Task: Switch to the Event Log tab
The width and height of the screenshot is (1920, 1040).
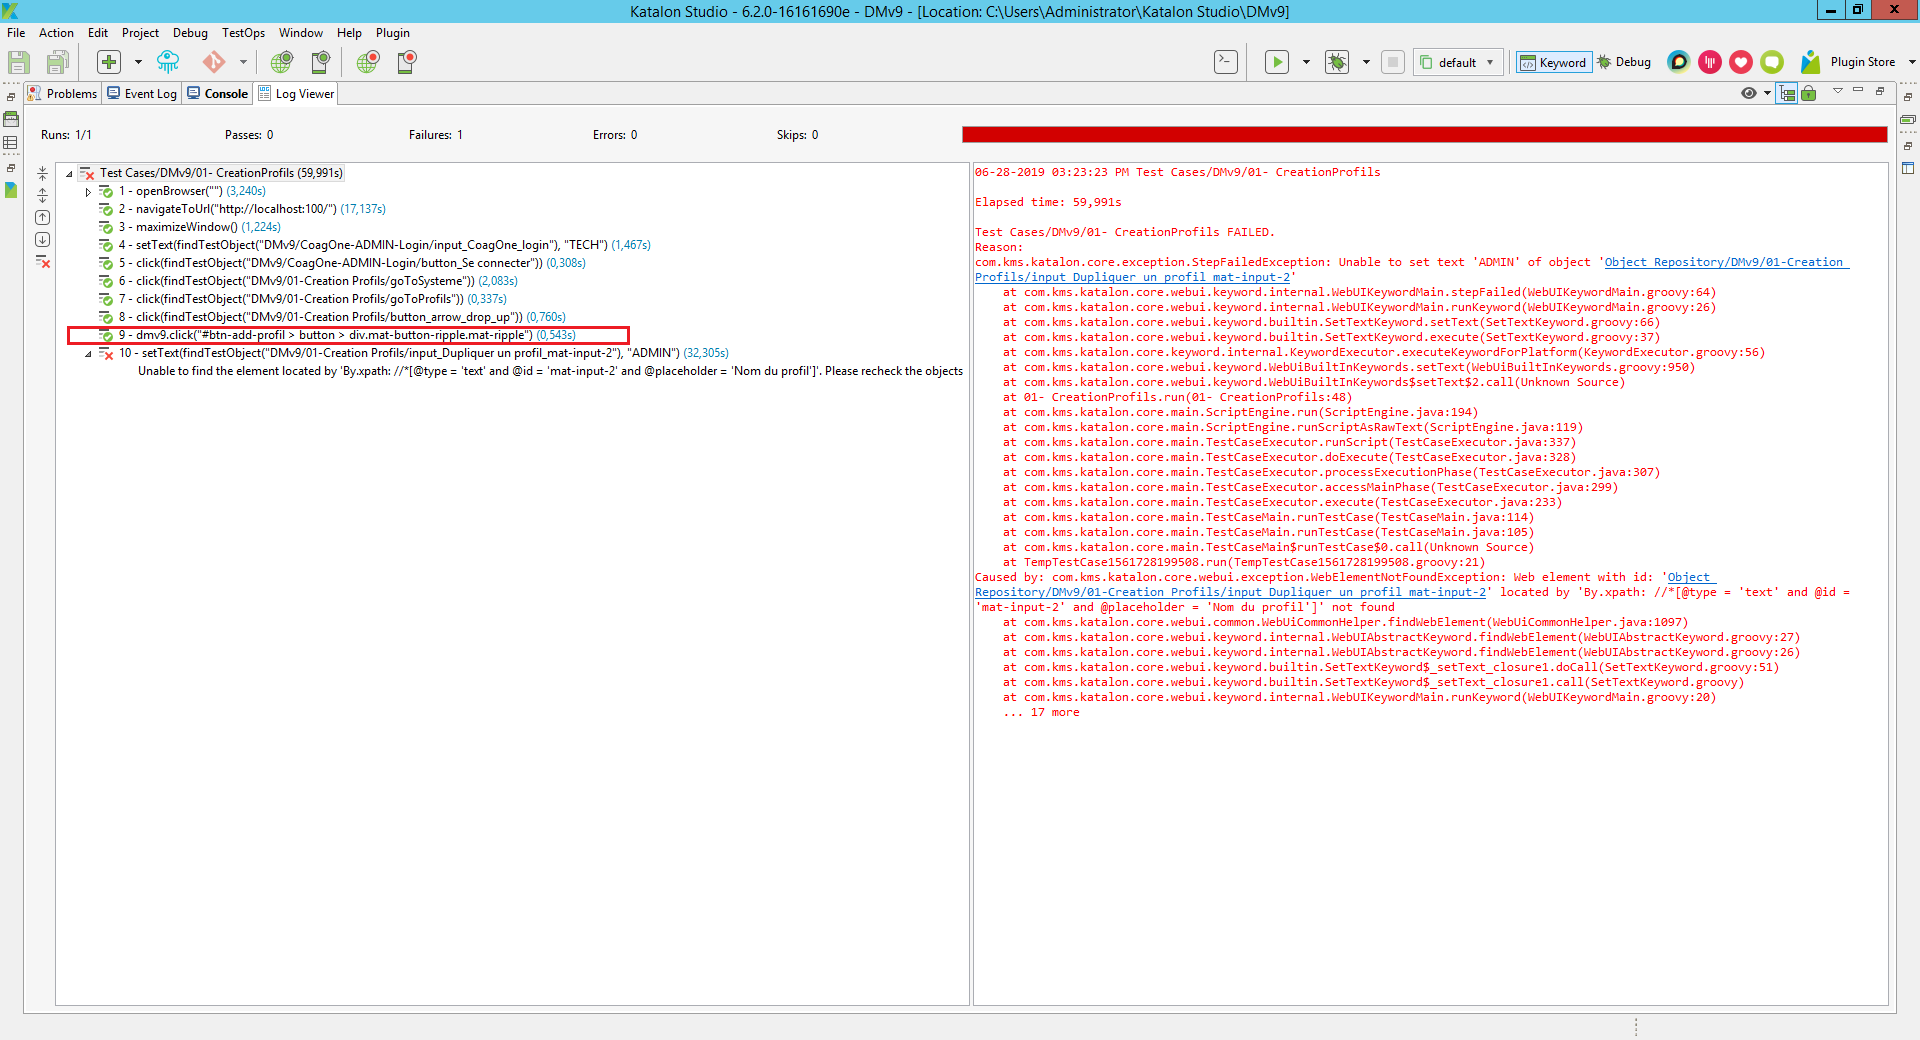Action: tap(142, 94)
